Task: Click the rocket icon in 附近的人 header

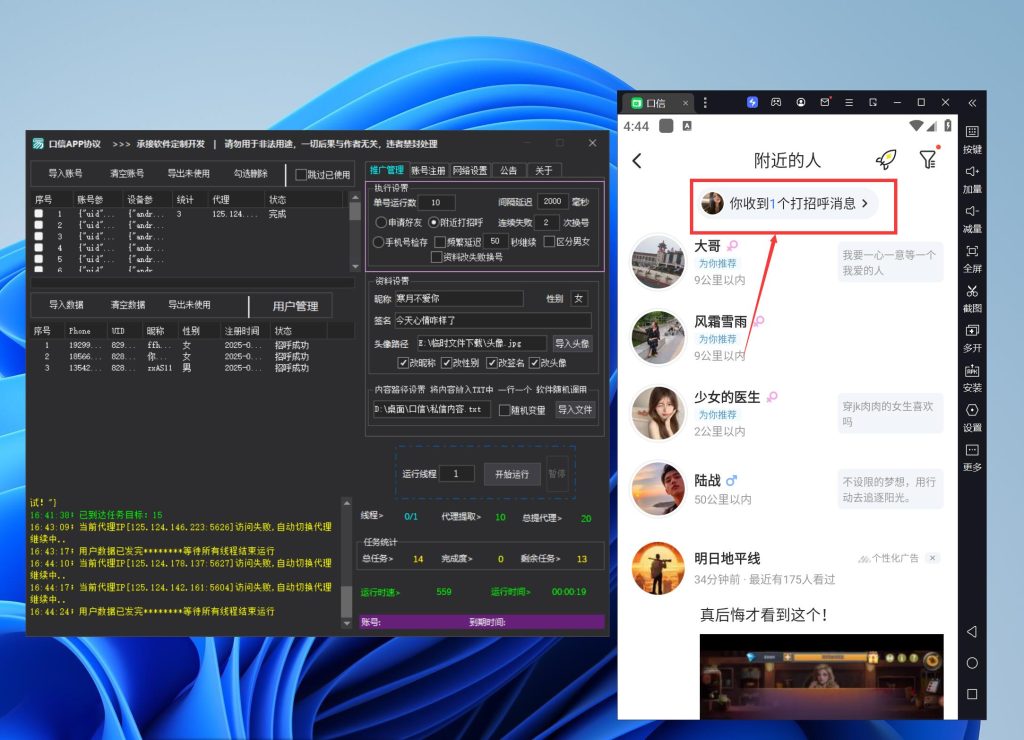Action: 885,160
